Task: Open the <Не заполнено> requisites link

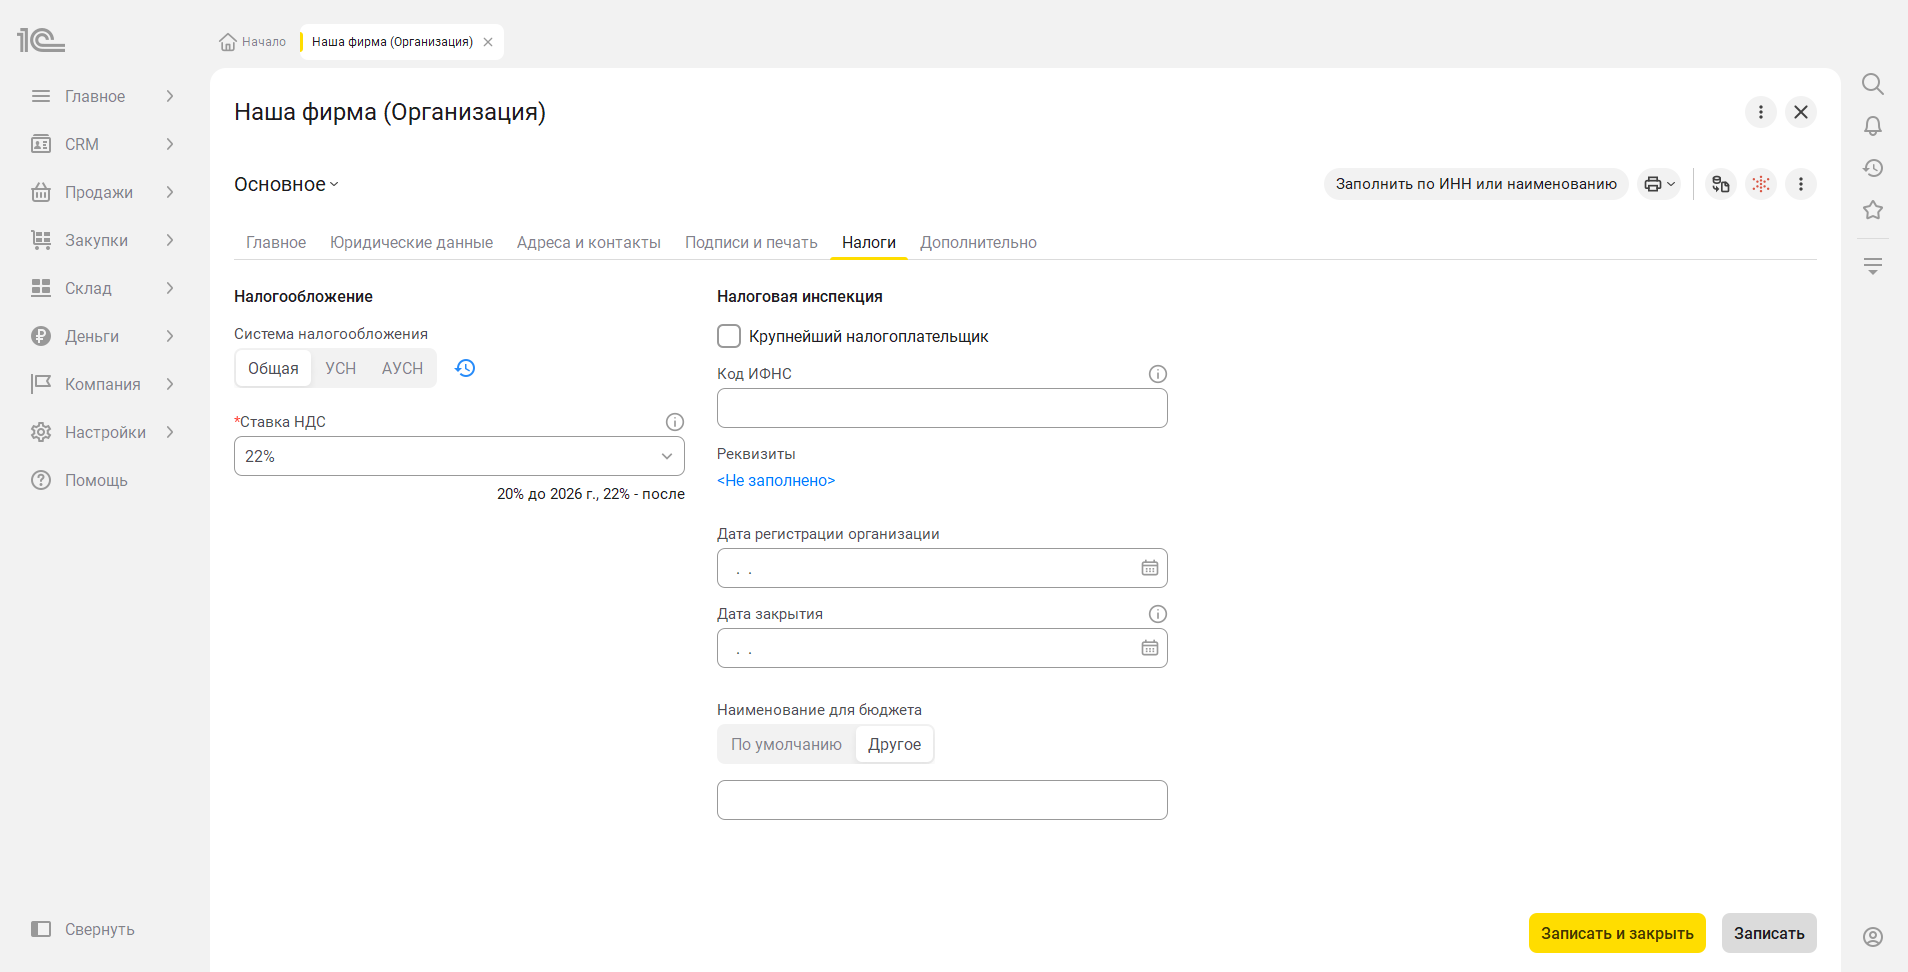Action: [776, 480]
